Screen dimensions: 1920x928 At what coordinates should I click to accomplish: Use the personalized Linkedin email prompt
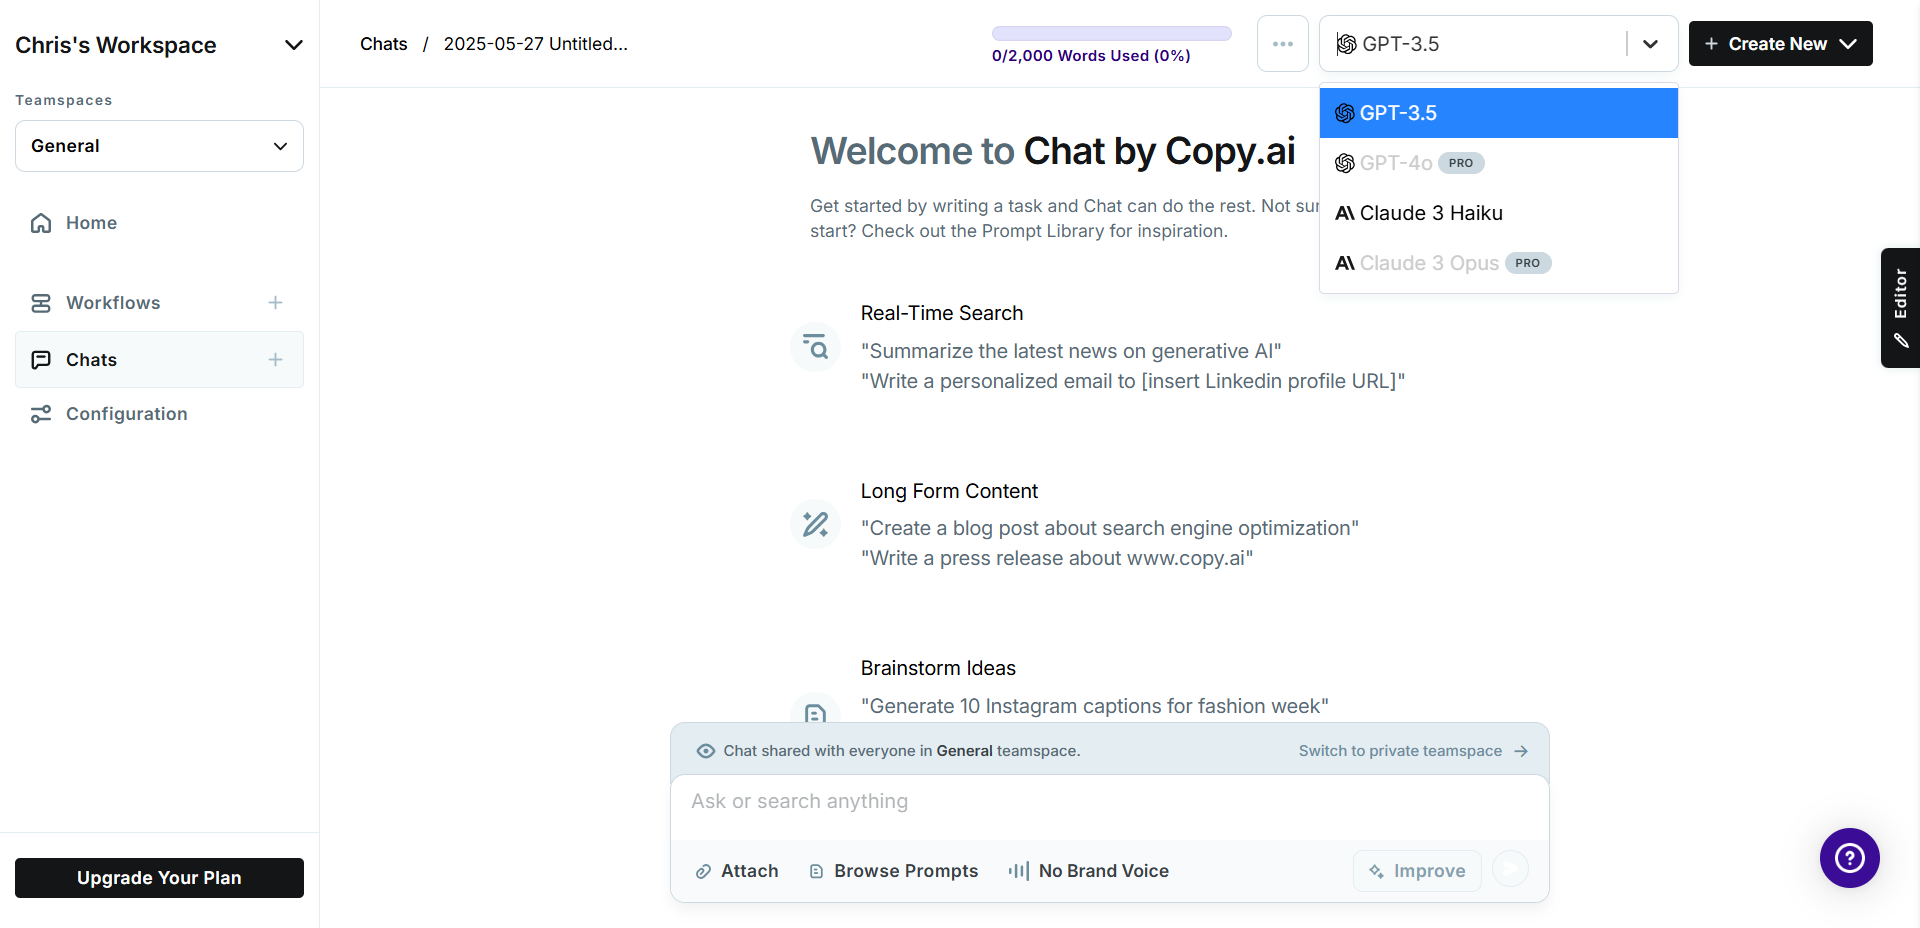pos(1133,381)
